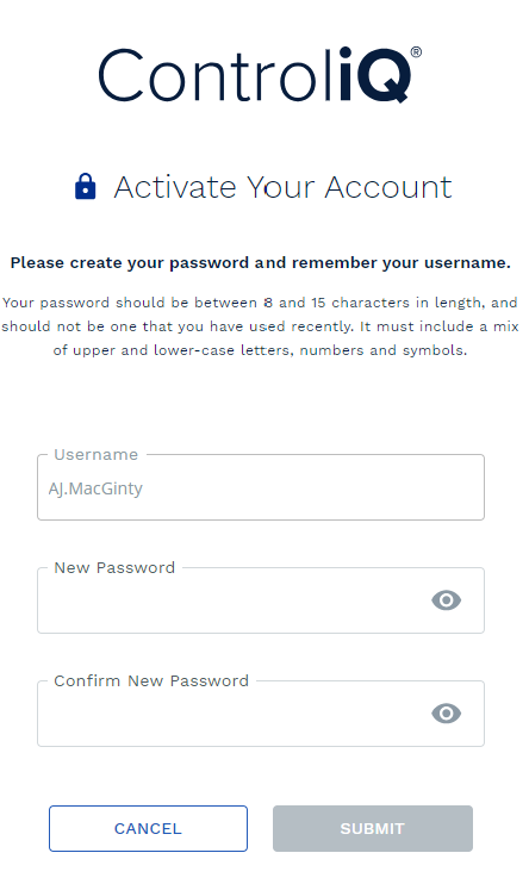Click the Activate Your Account heading
Viewport: 522px width, 885px height.
click(x=283, y=187)
